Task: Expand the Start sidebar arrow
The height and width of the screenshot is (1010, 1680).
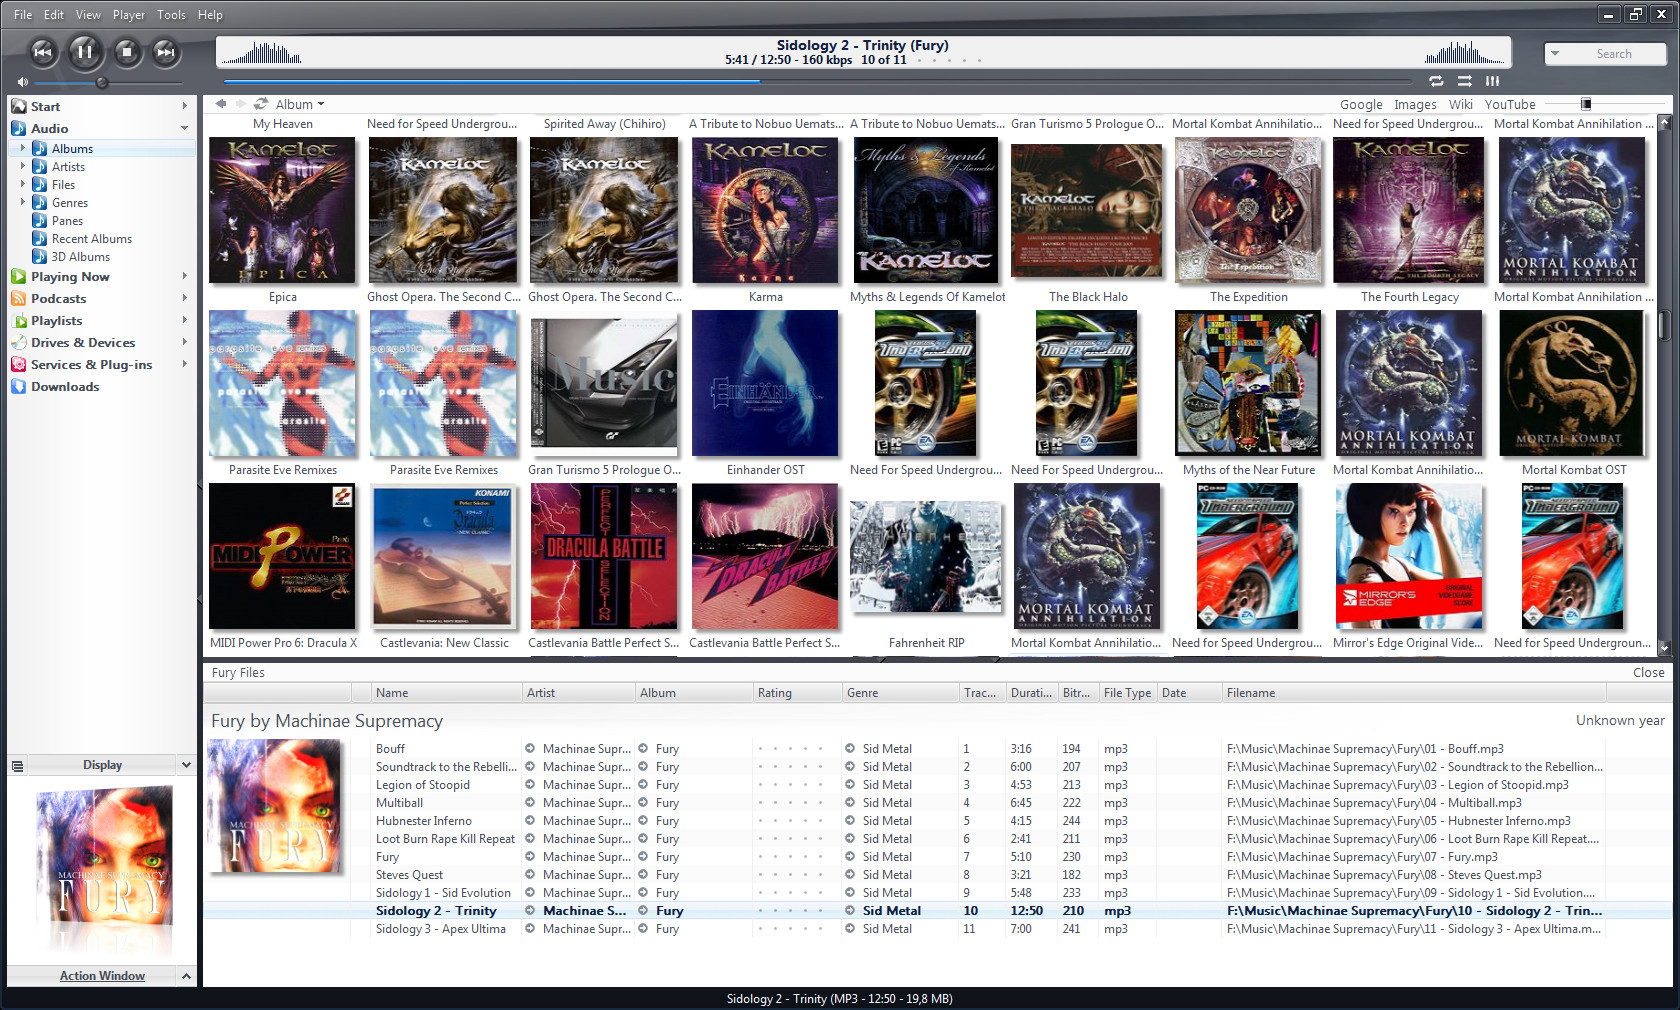Action: 185,106
